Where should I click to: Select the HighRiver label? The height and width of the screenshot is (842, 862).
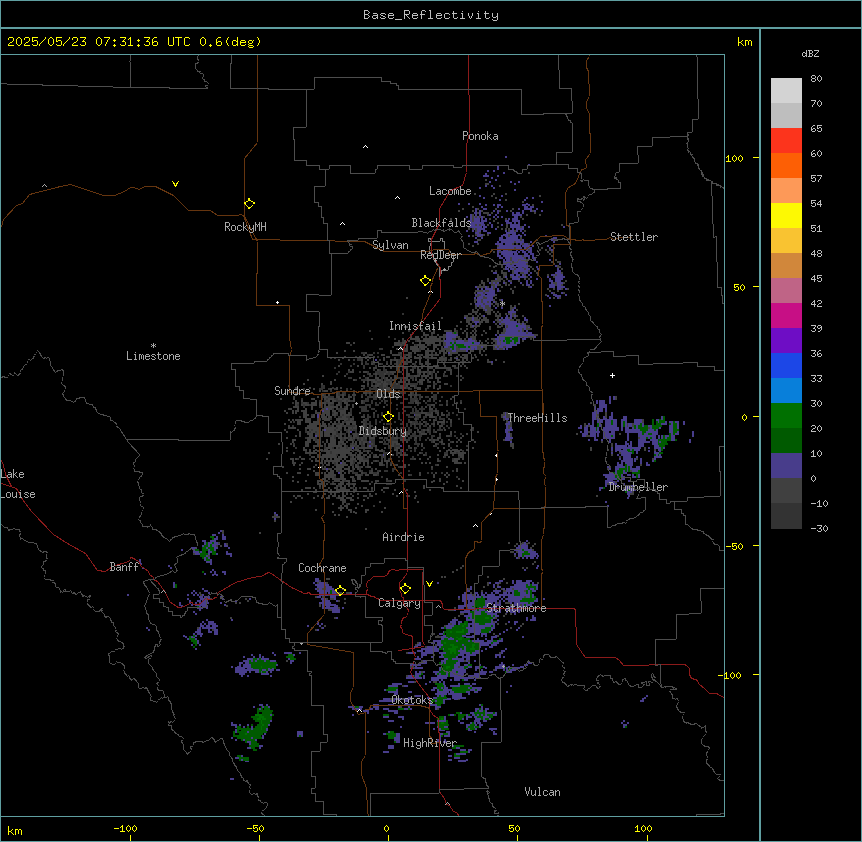[430, 743]
